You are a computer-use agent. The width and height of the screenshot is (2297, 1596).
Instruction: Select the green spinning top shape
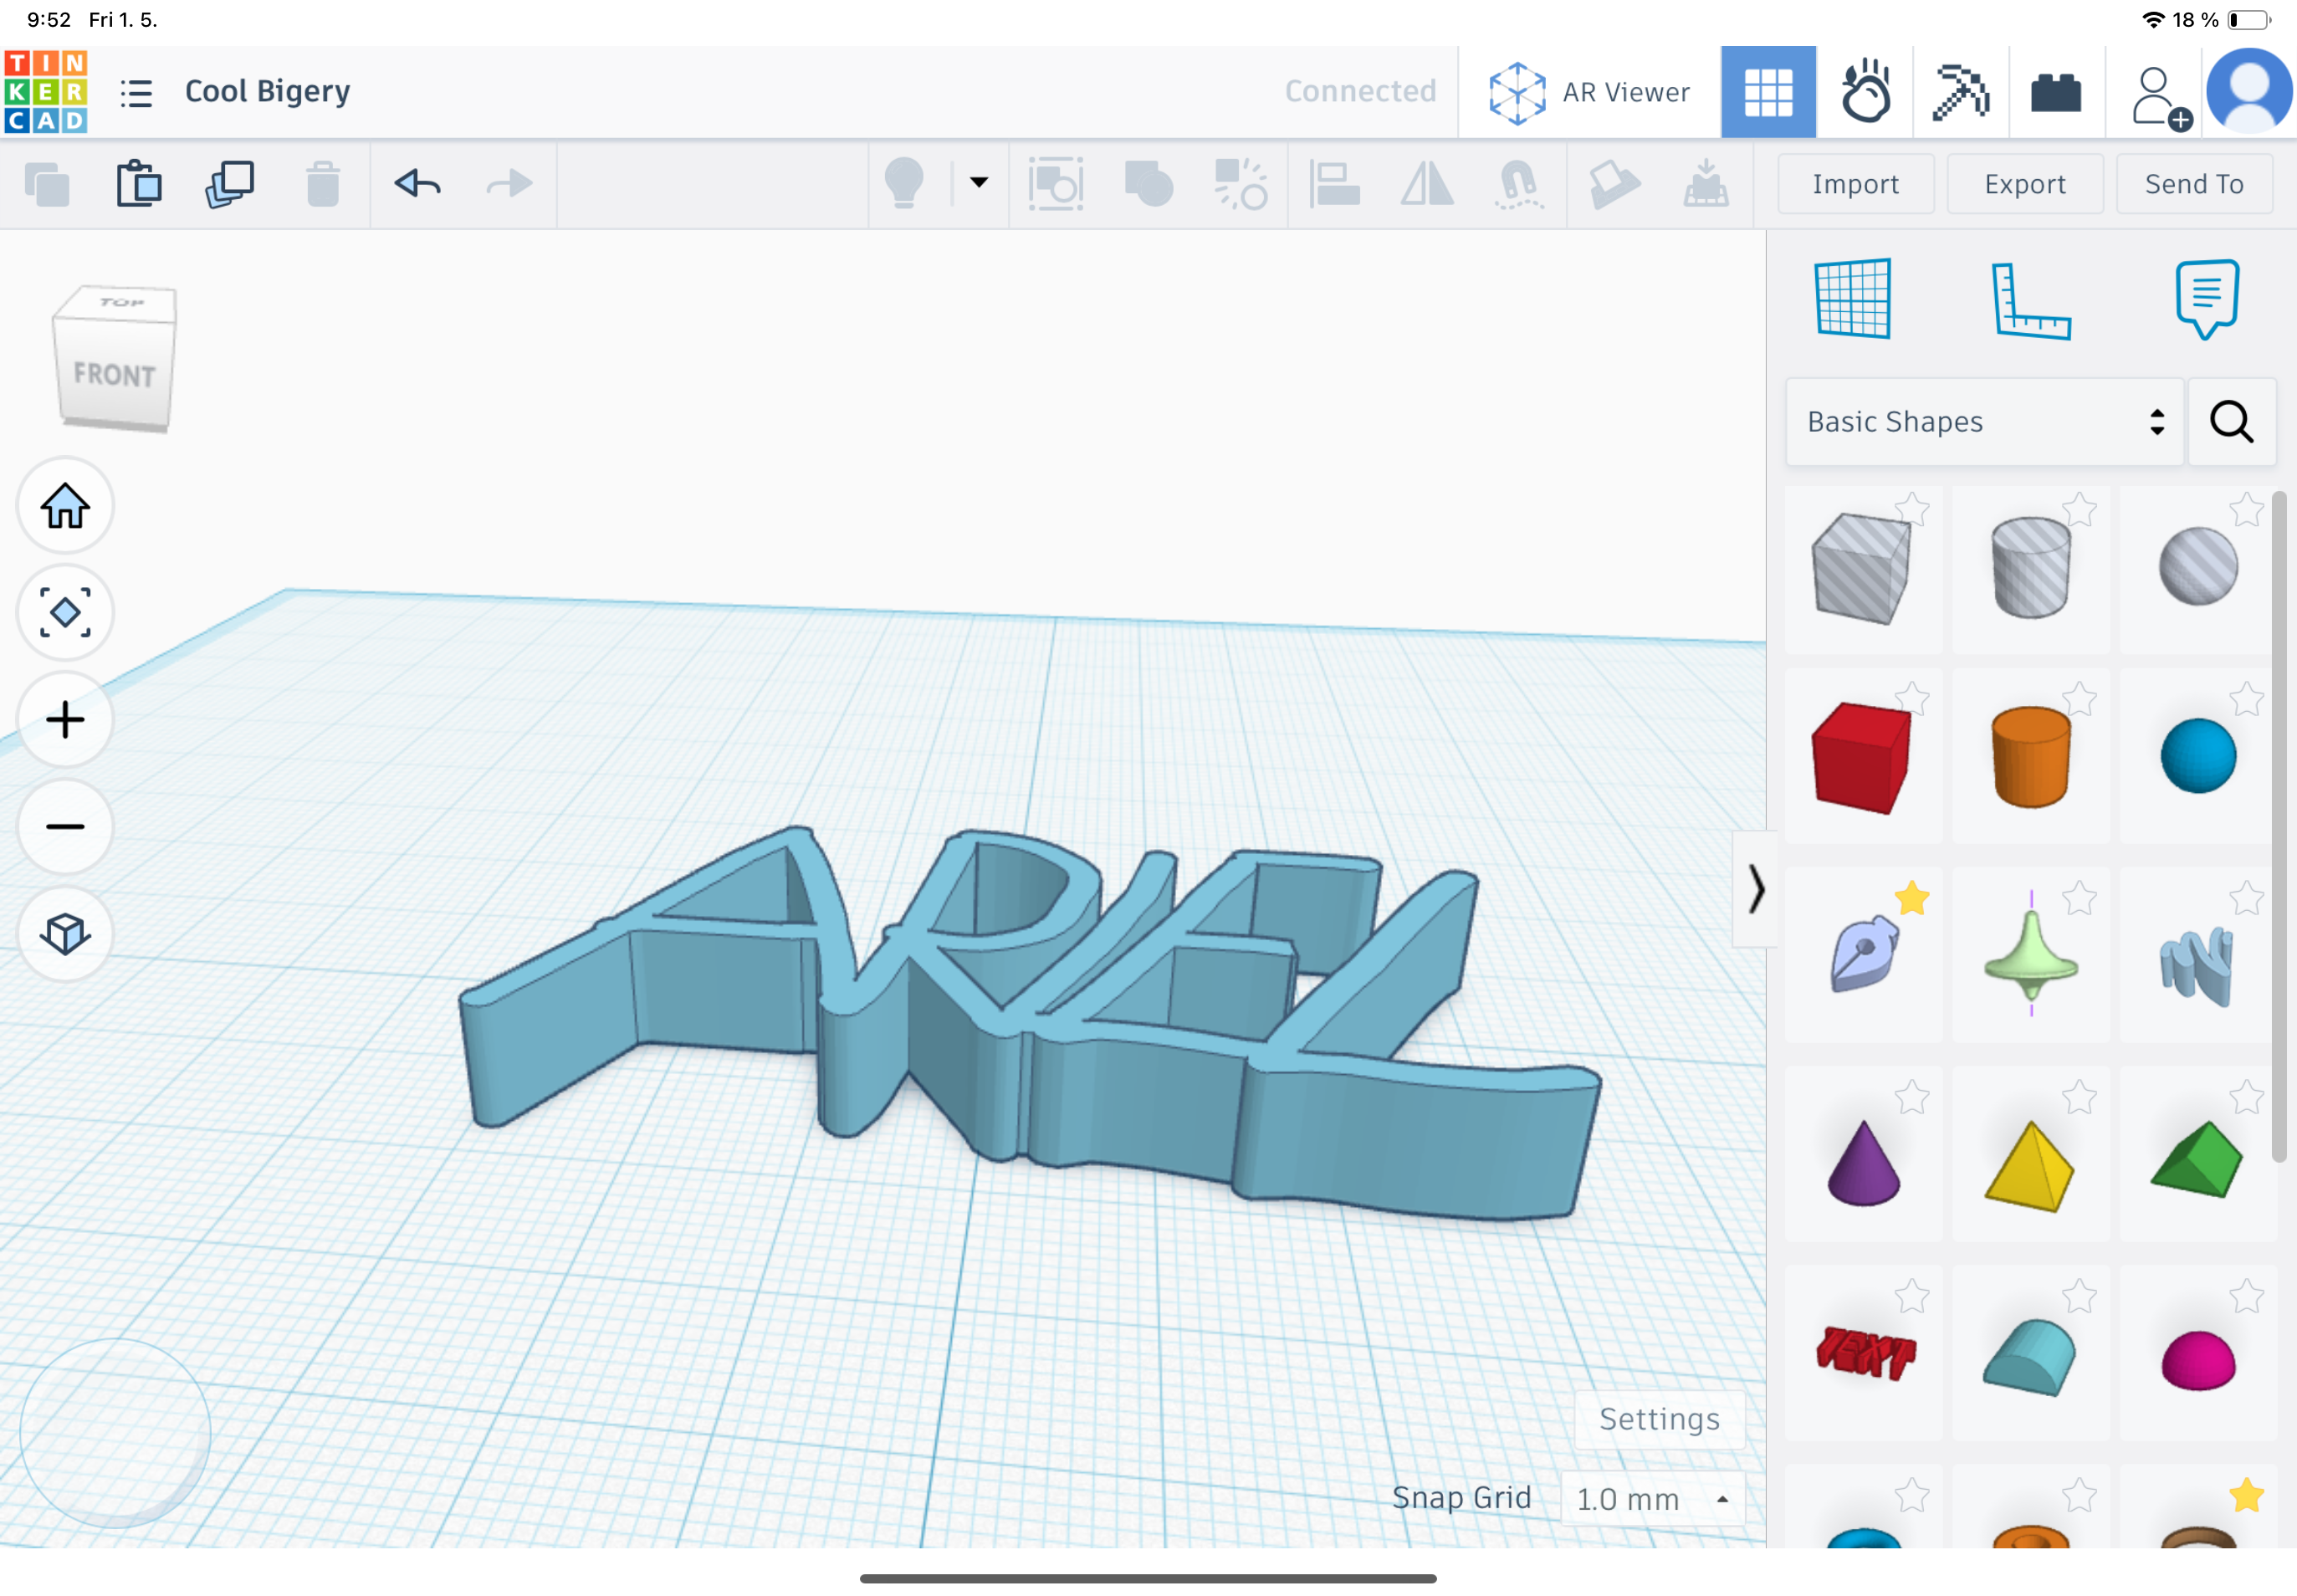[x=2031, y=954]
